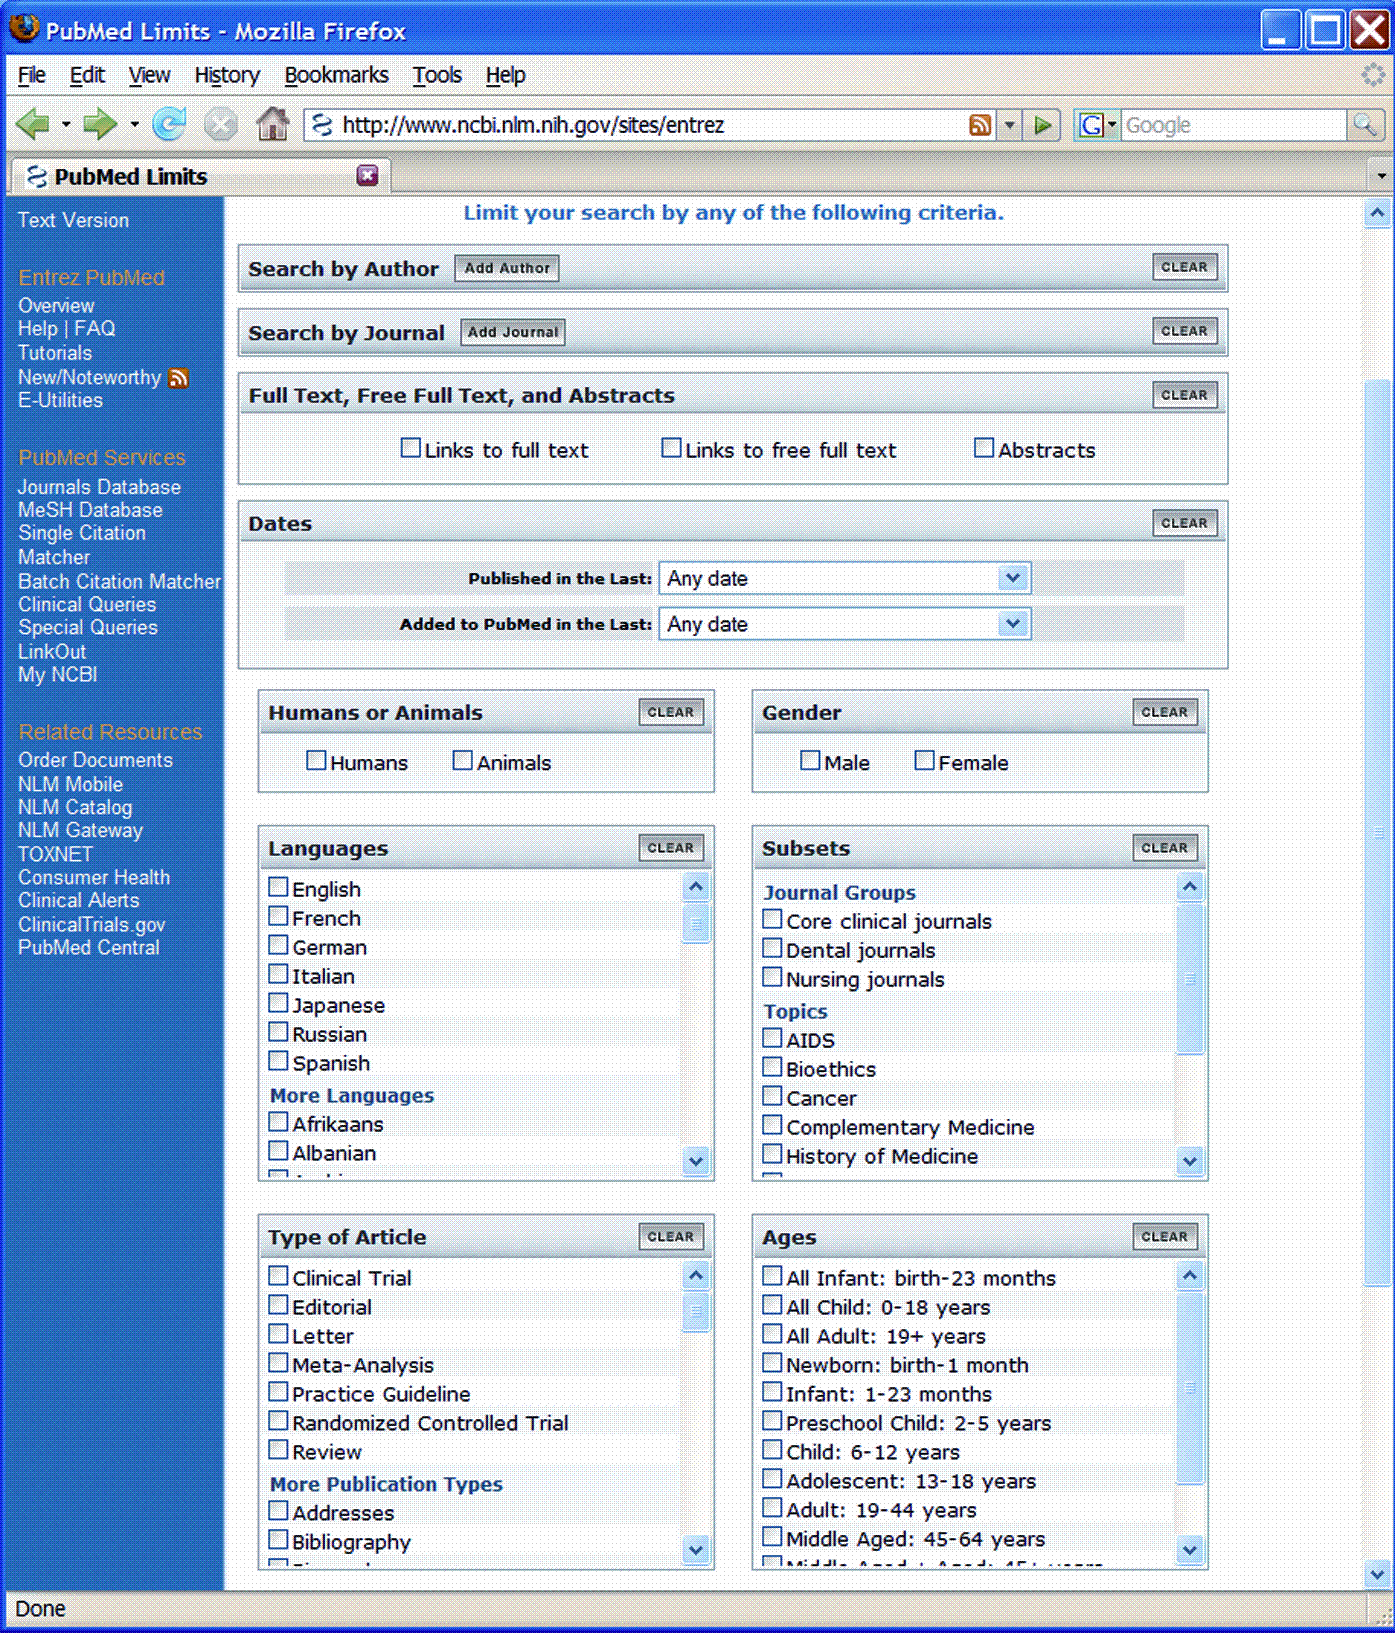Open the History menu
The height and width of the screenshot is (1633, 1395).
click(x=227, y=75)
